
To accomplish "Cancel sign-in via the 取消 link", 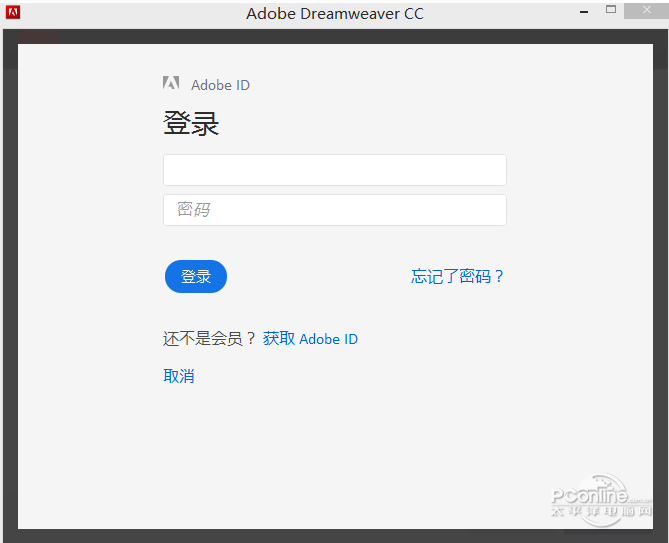I will pyautogui.click(x=179, y=376).
